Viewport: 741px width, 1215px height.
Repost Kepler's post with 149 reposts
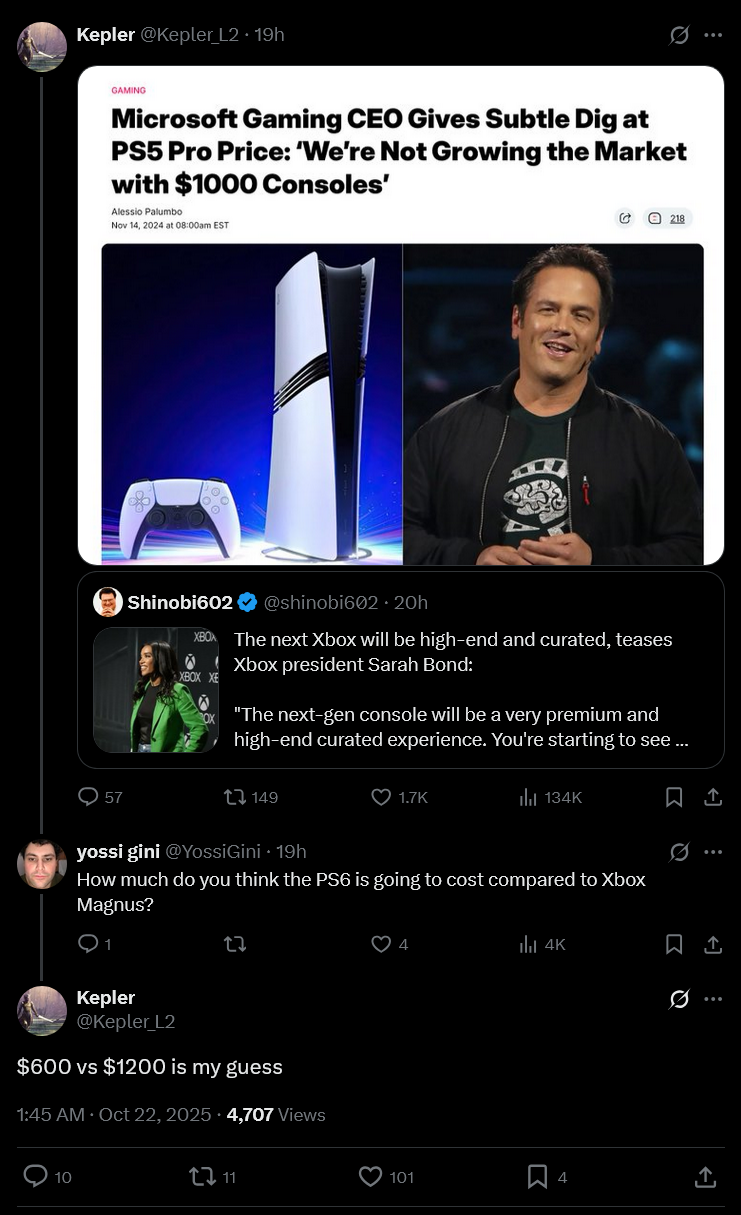[235, 797]
